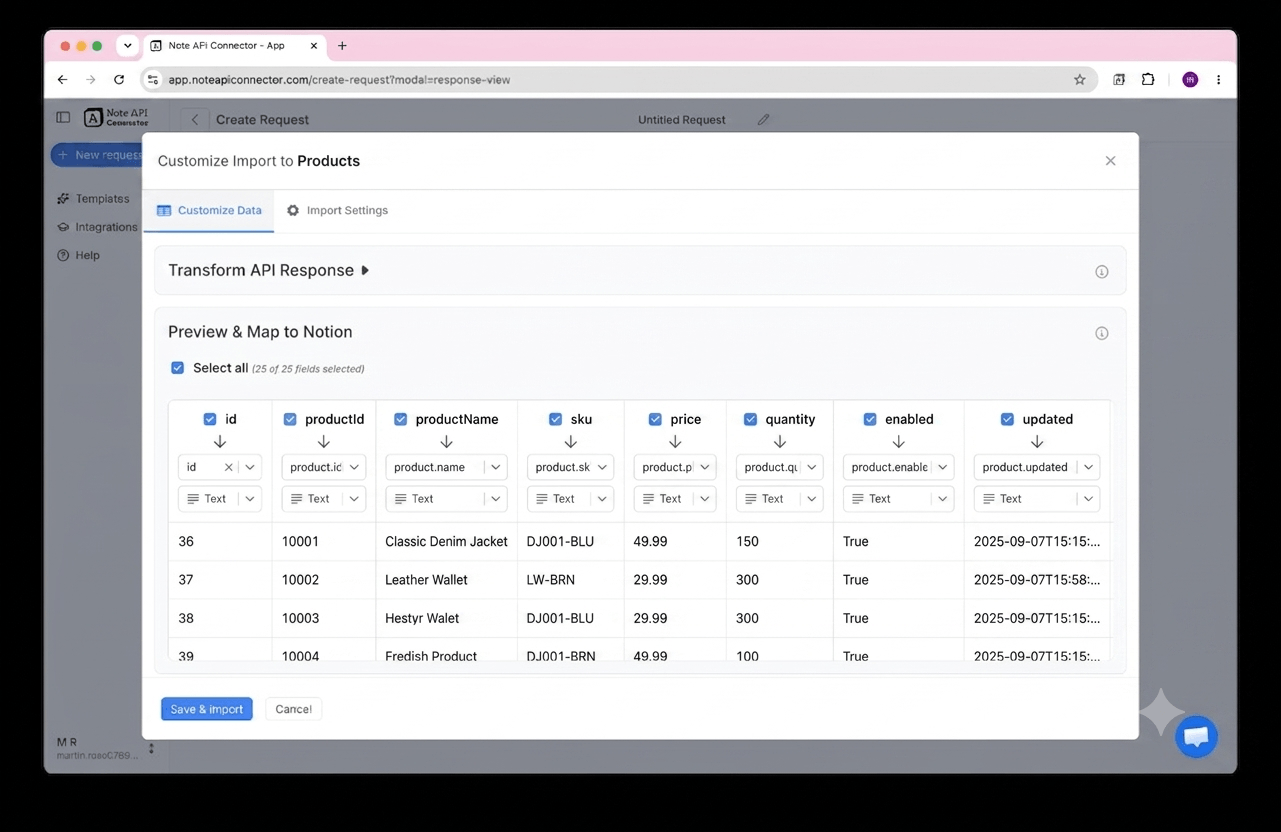Click the Help question mark icon
This screenshot has width=1281, height=832.
tap(63, 255)
